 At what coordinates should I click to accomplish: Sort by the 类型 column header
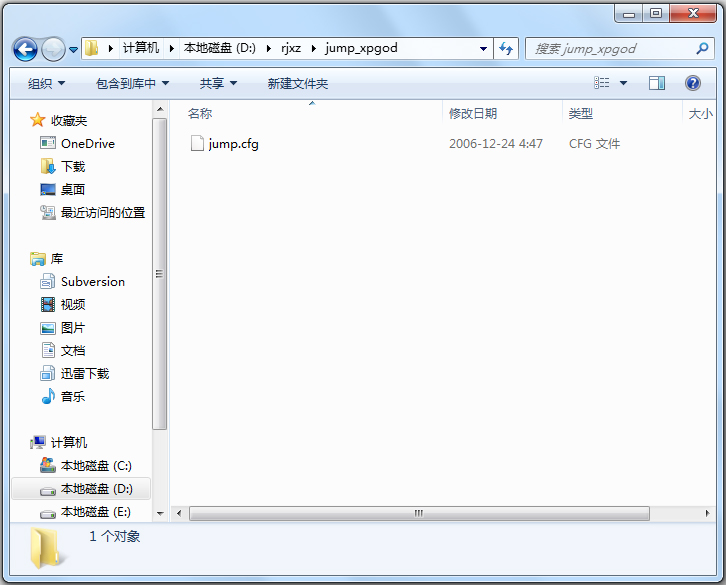tap(581, 113)
